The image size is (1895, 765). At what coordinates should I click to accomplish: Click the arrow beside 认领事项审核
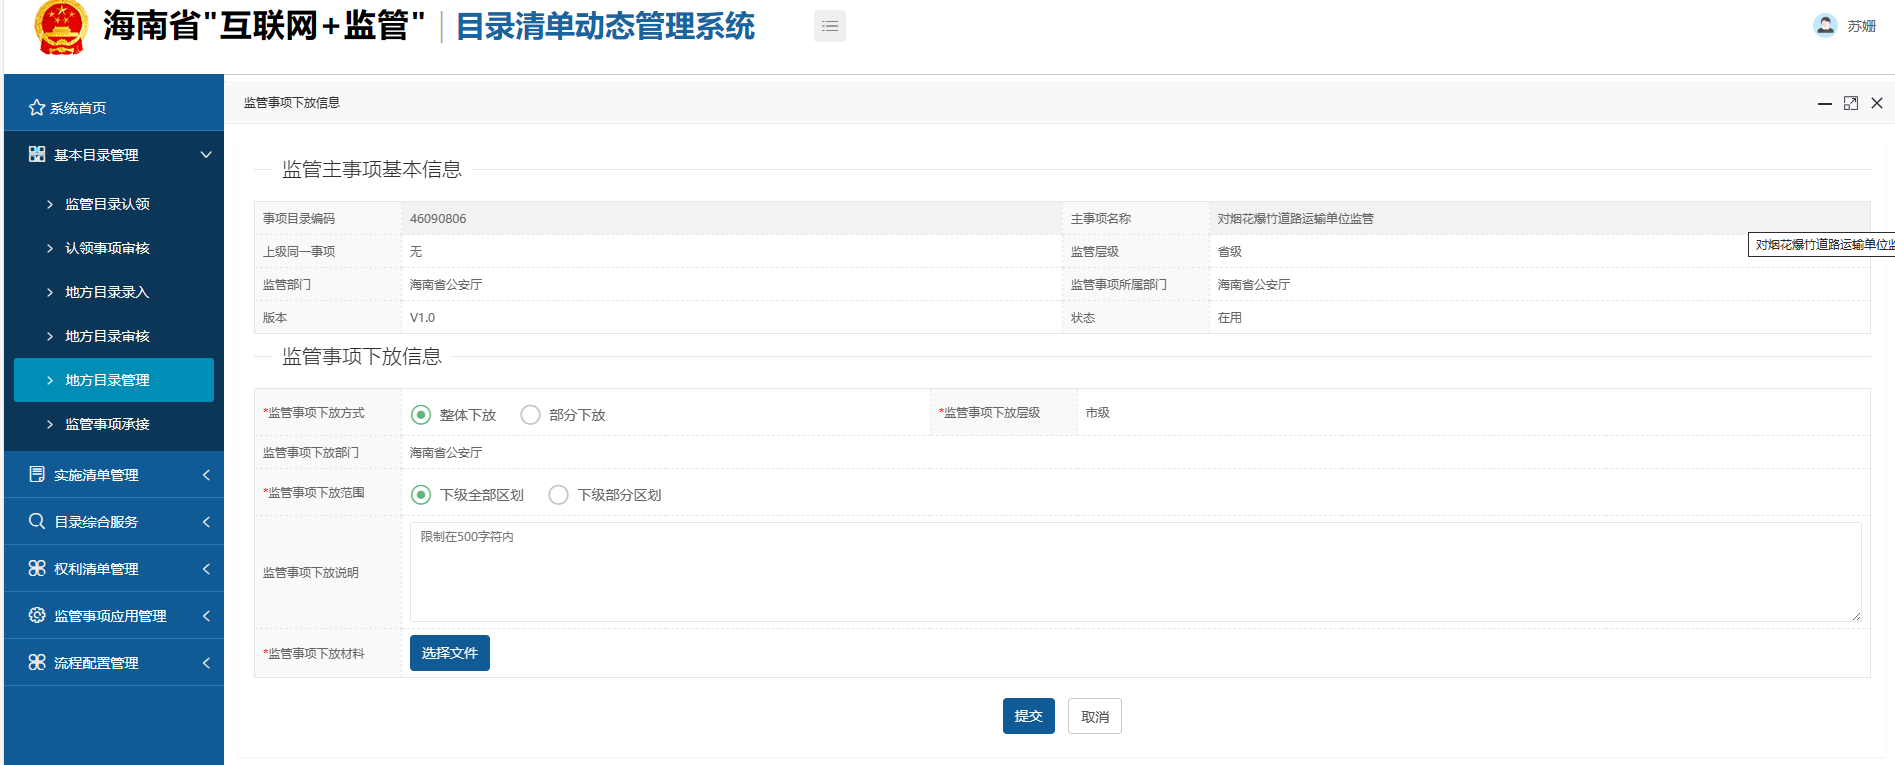[x=50, y=248]
